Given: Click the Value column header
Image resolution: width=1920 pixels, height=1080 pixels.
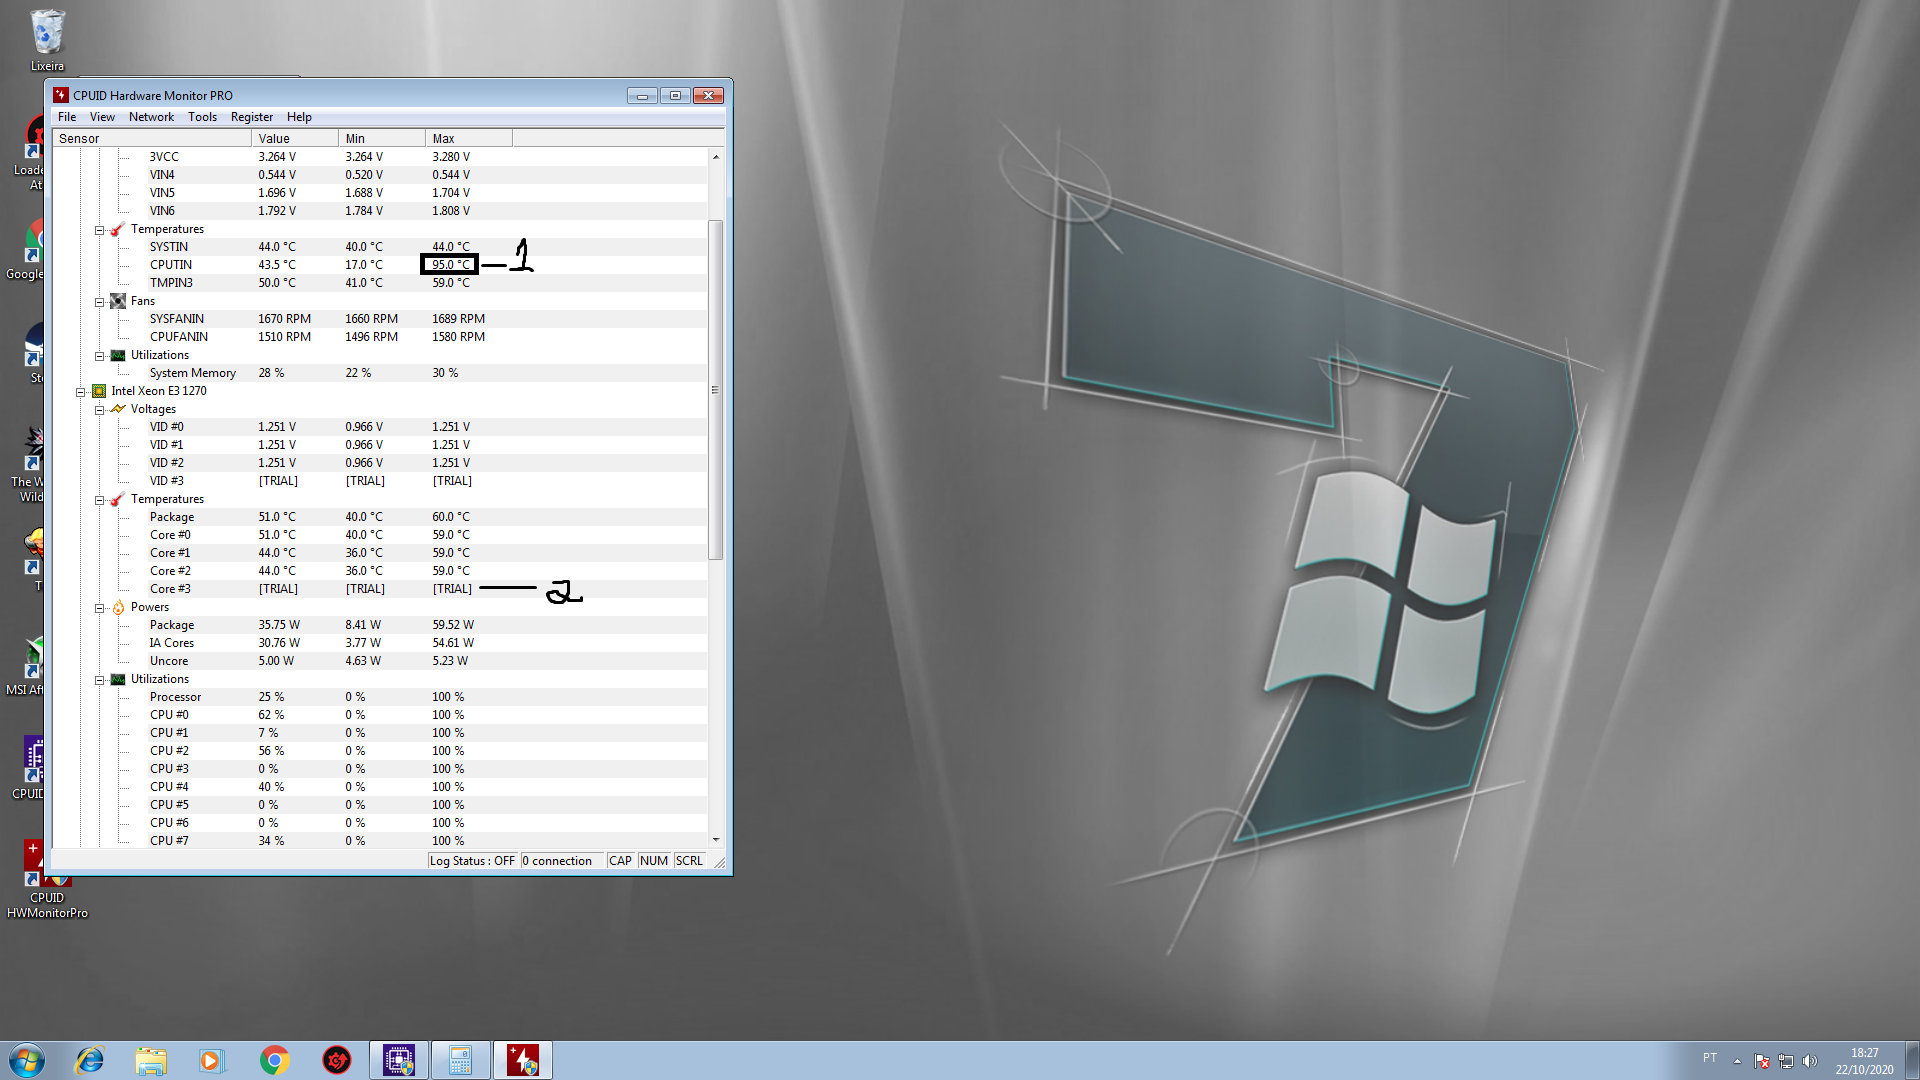Looking at the screenshot, I should (x=295, y=139).
